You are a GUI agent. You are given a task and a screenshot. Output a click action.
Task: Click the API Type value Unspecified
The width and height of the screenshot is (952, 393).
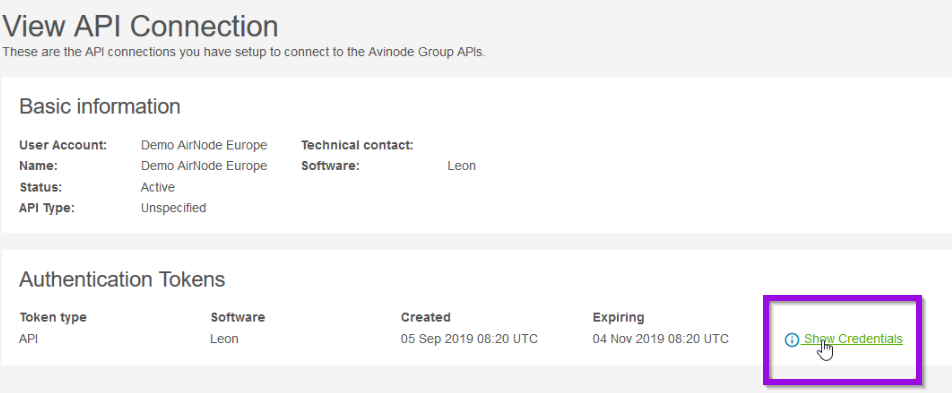coord(174,208)
